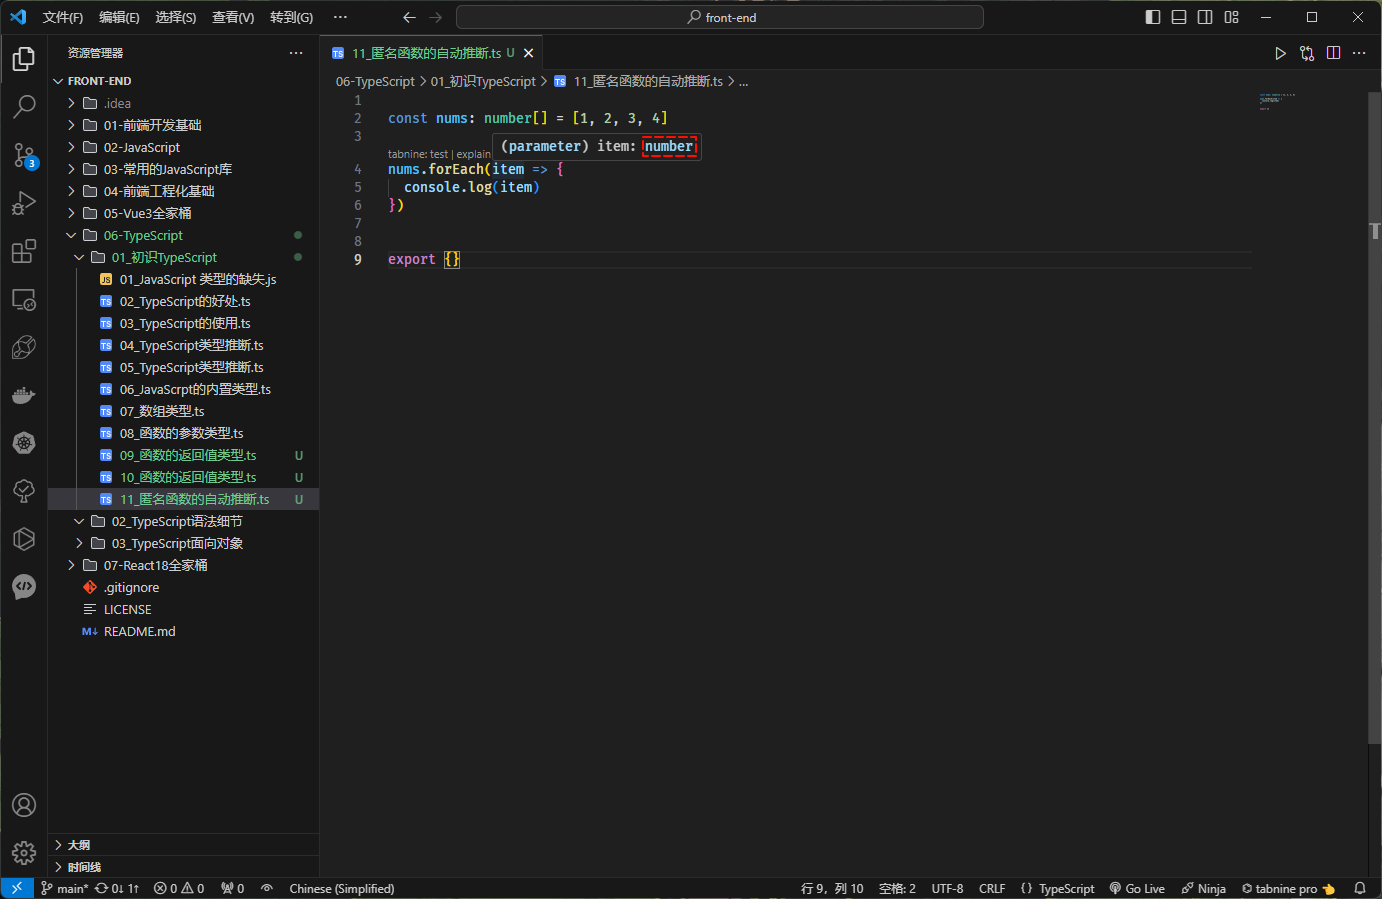Image resolution: width=1382 pixels, height=899 pixels.
Task: Toggle the bottom panel layout button
Action: click(1179, 17)
